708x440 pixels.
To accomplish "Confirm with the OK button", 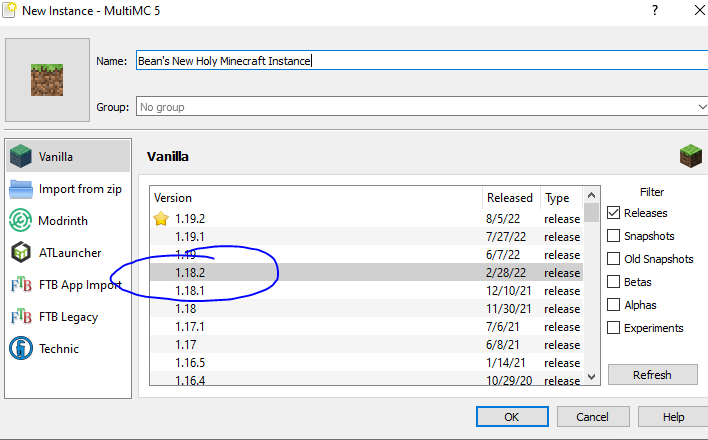I will click(512, 417).
